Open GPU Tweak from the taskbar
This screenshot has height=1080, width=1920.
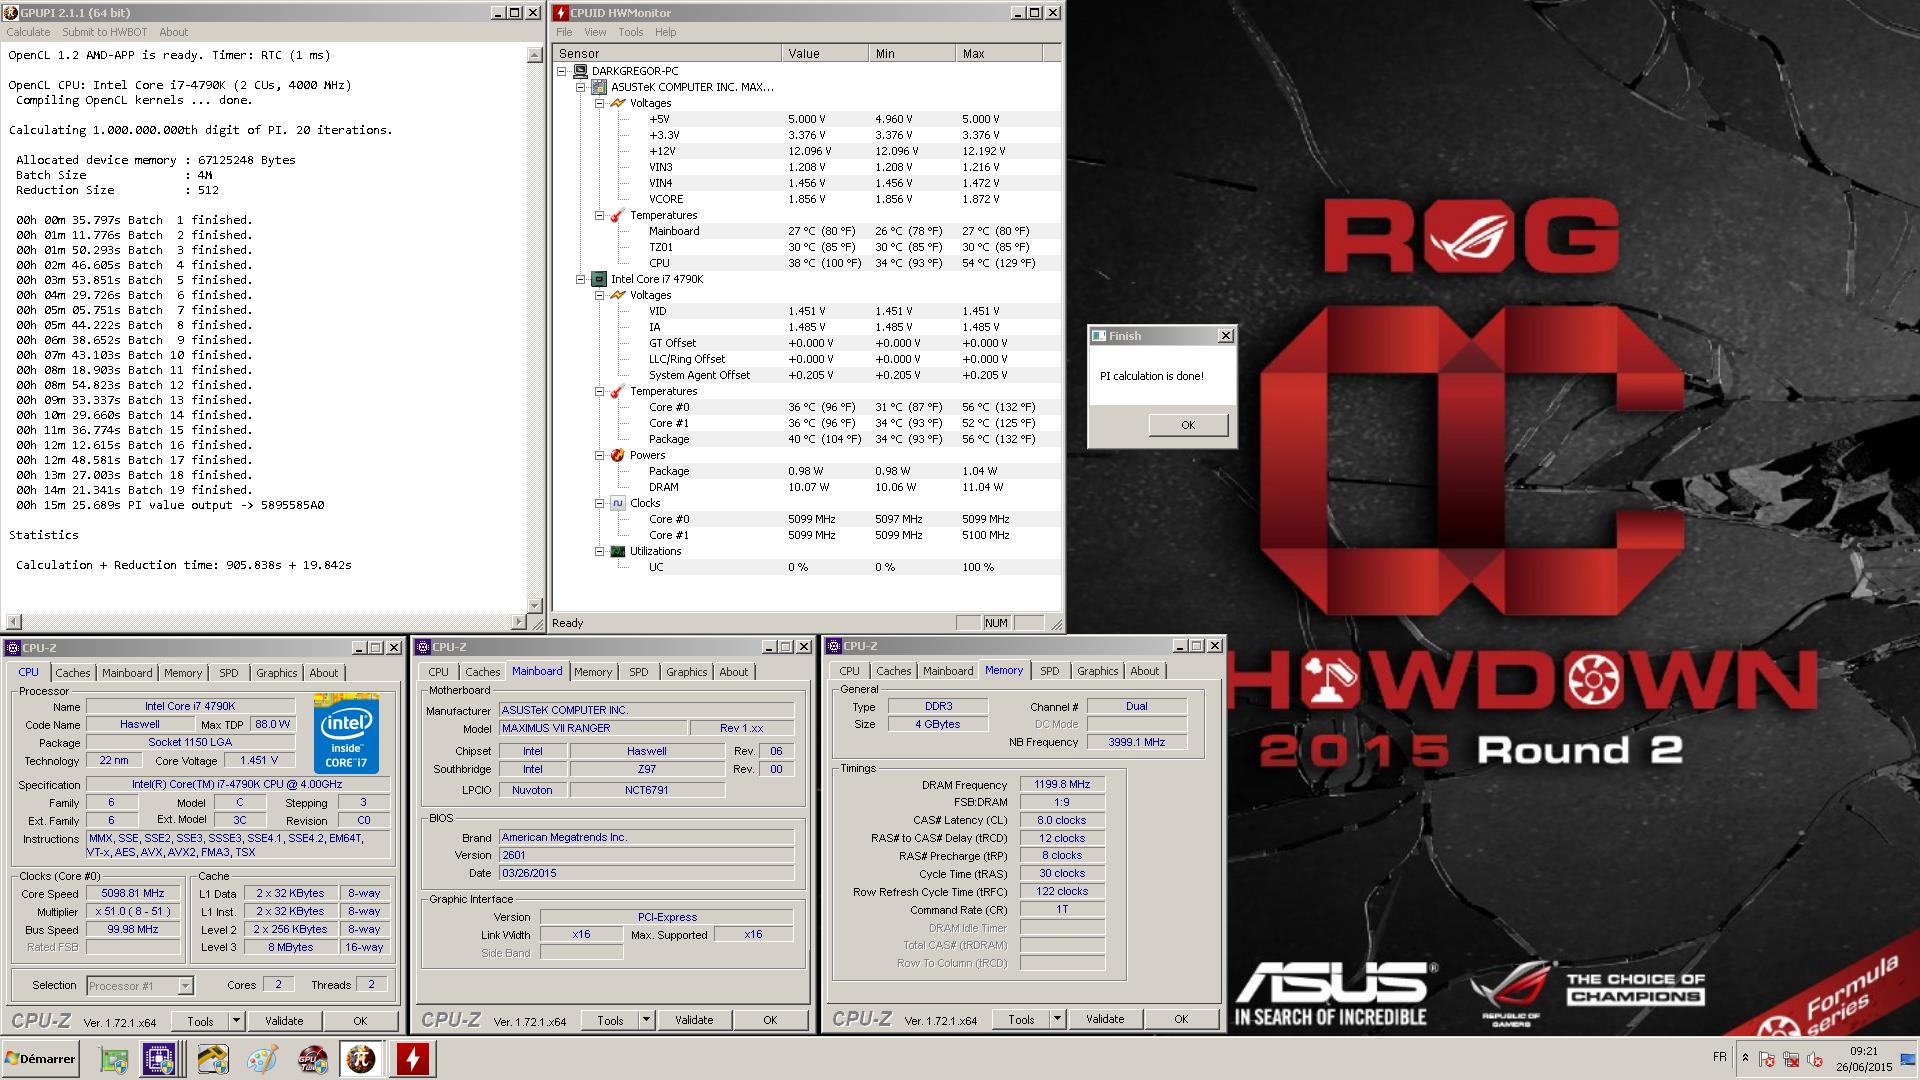click(x=312, y=1059)
